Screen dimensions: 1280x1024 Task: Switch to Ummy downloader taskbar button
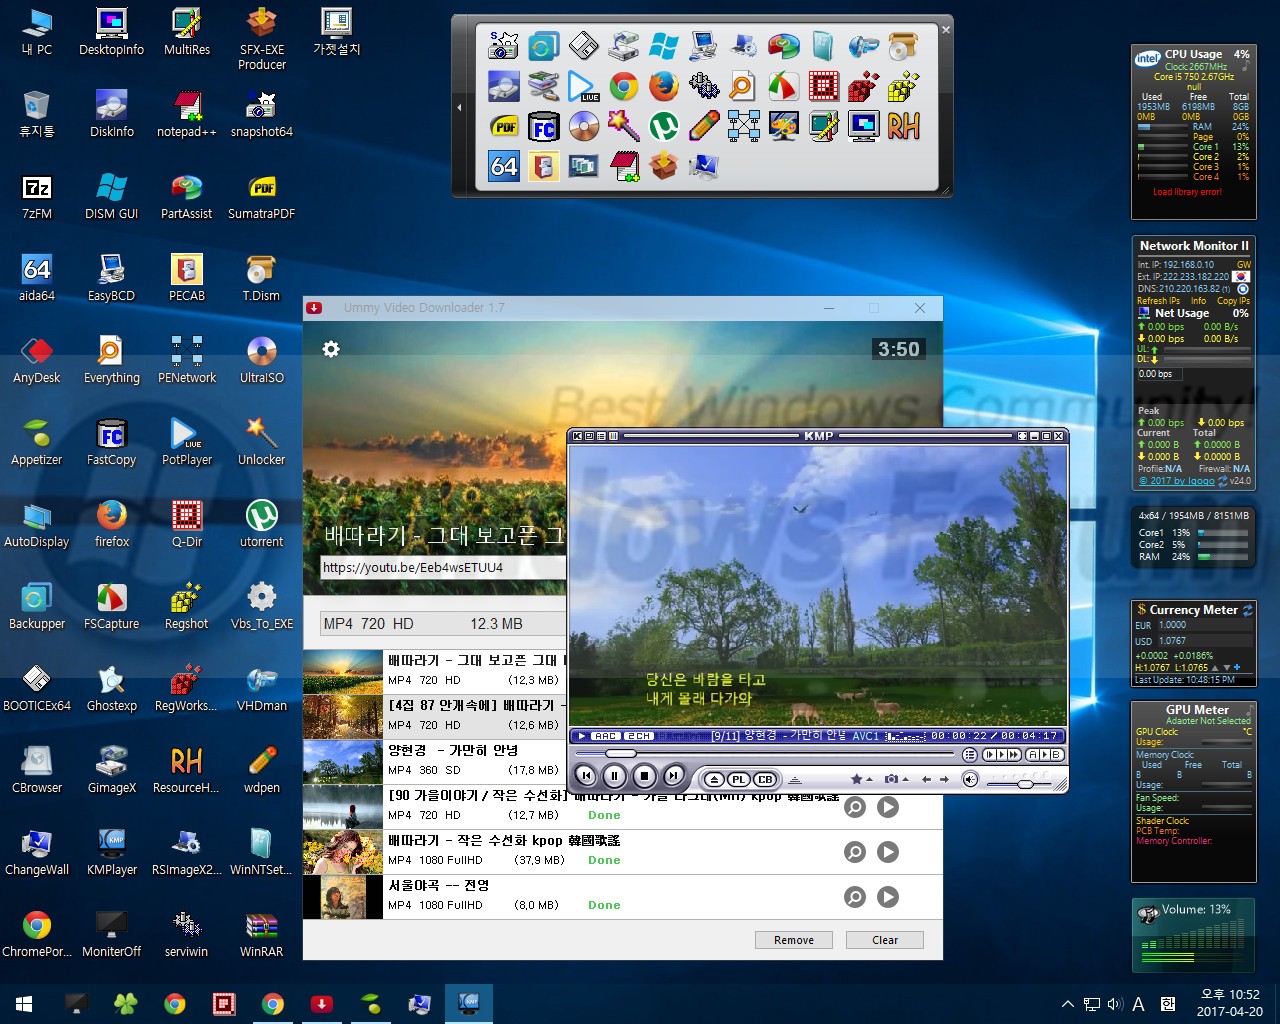pyautogui.click(x=322, y=1004)
